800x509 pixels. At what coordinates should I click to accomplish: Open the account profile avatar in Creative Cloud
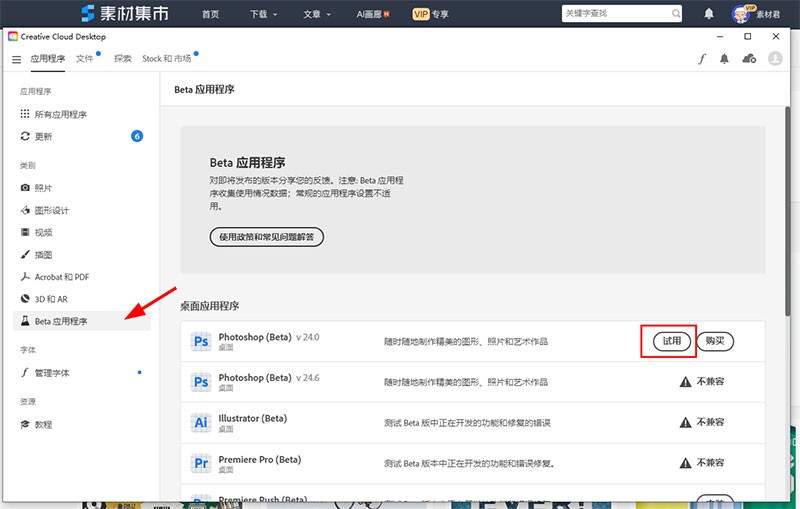click(x=775, y=59)
